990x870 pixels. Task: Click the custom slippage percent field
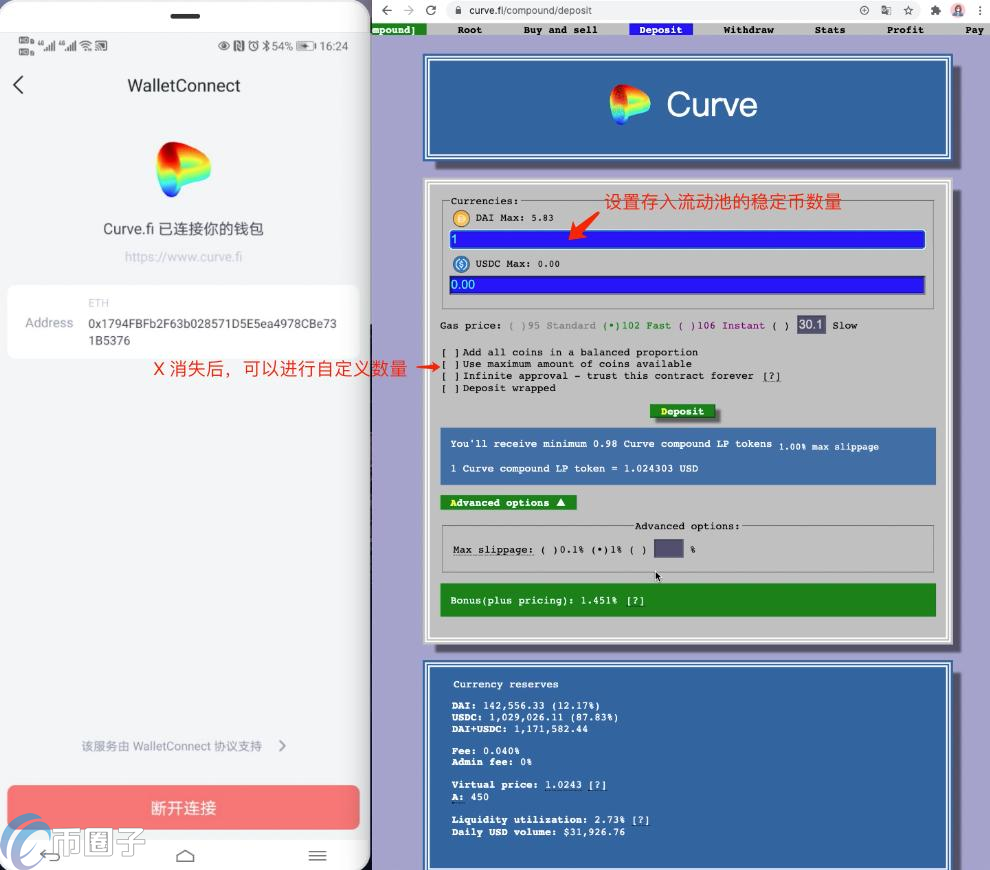[669, 549]
